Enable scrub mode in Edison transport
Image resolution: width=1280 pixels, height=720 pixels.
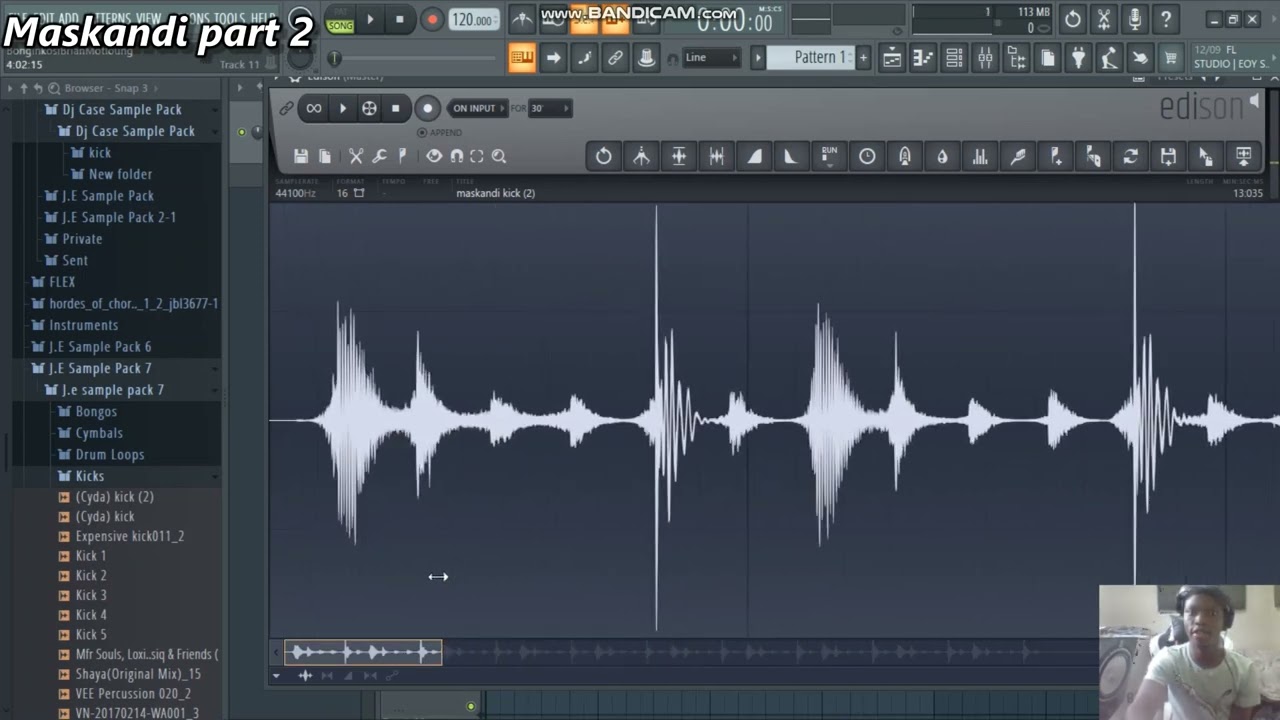point(369,108)
